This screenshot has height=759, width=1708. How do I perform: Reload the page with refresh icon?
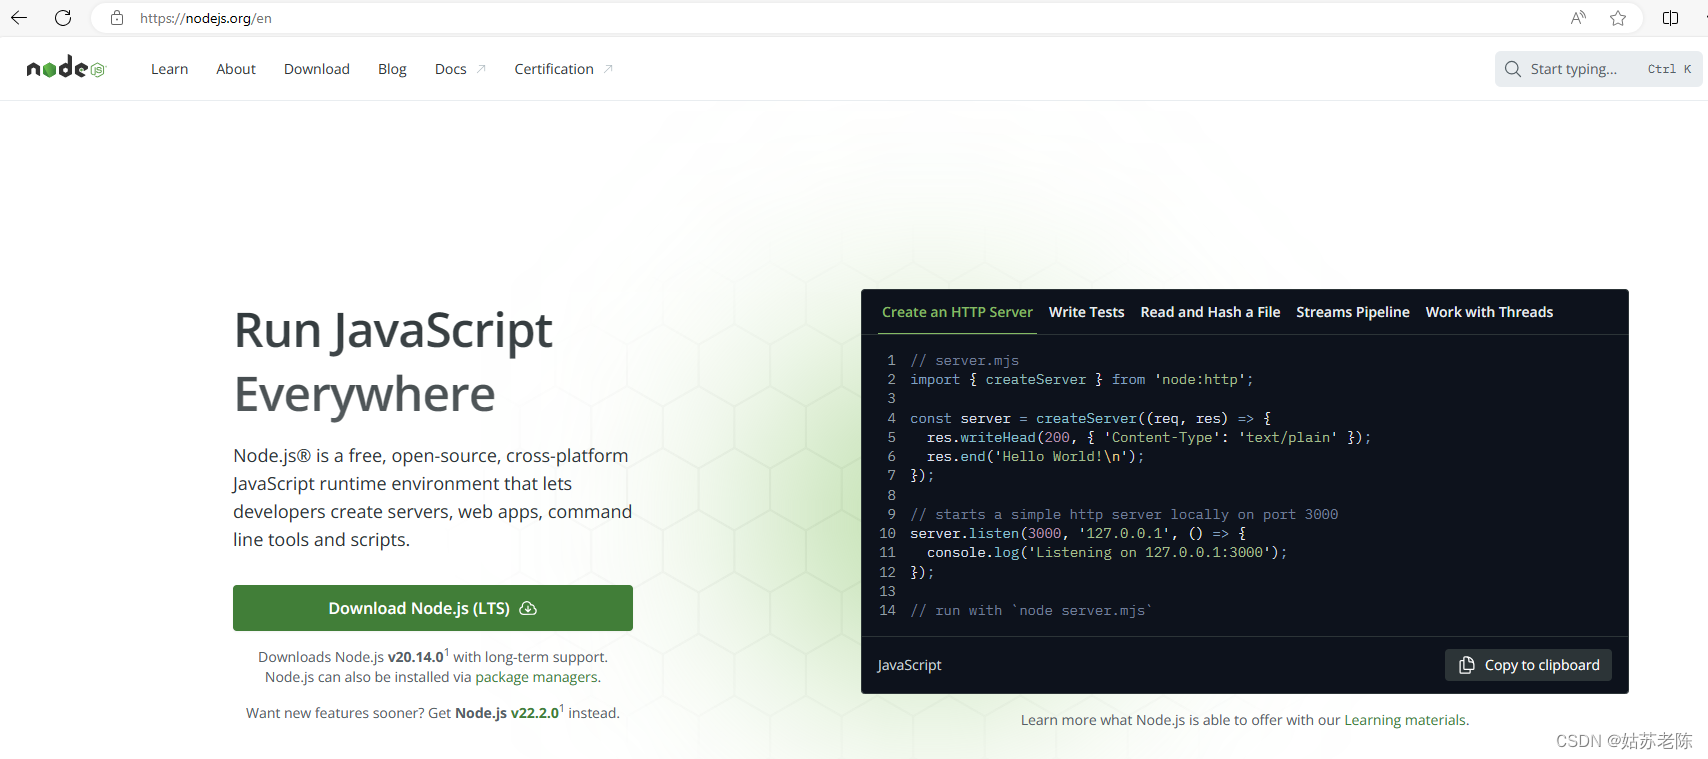click(63, 18)
